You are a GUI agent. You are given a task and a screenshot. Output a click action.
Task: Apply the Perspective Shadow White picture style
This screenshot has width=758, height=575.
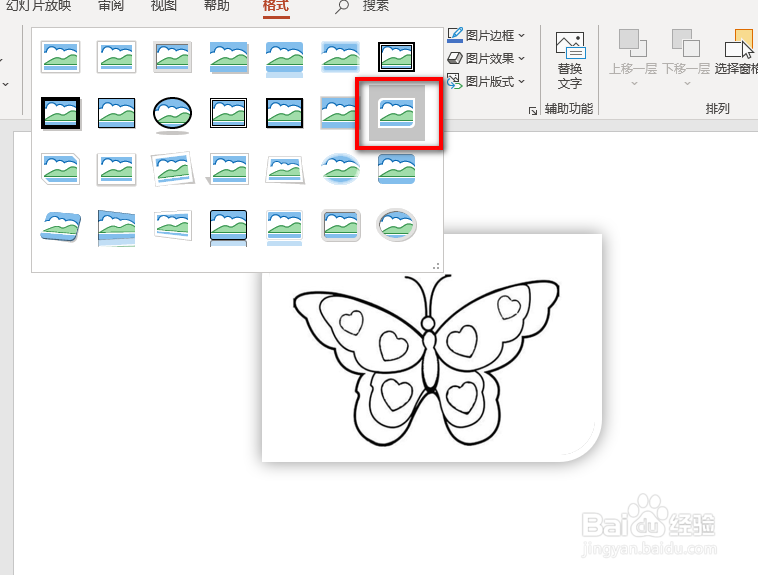(x=228, y=169)
